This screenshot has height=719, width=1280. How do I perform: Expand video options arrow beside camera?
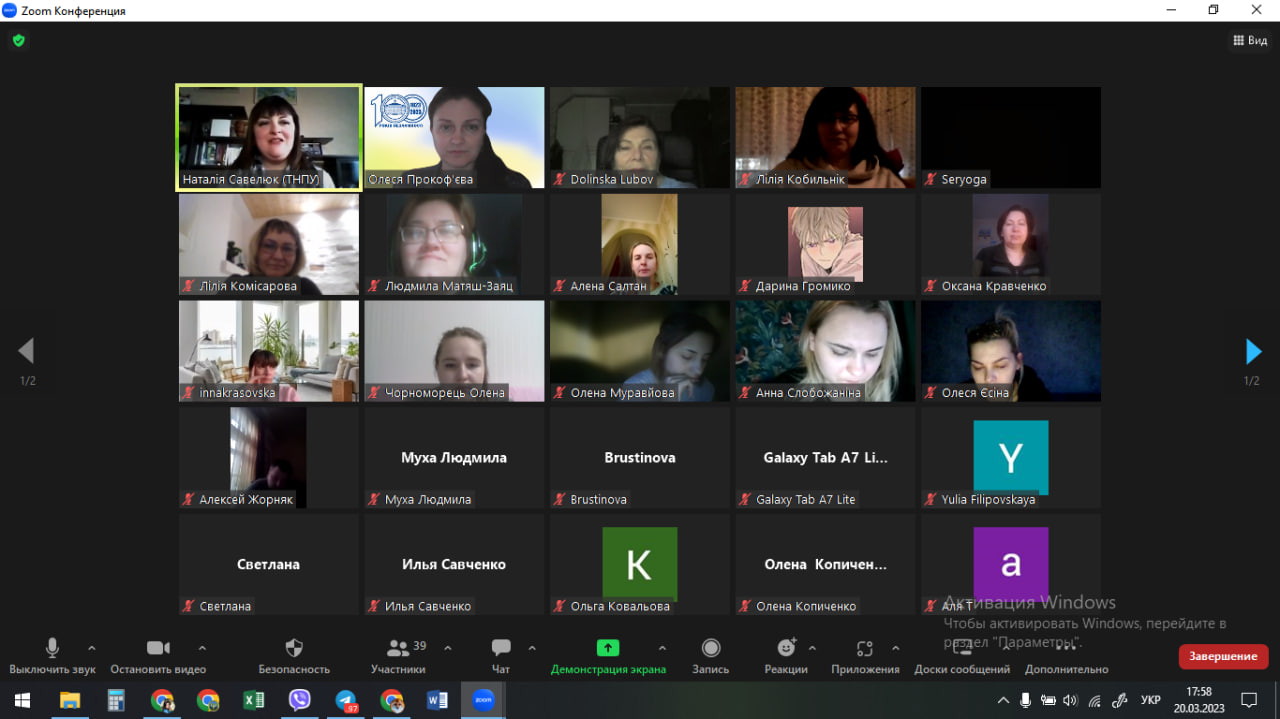coord(202,647)
